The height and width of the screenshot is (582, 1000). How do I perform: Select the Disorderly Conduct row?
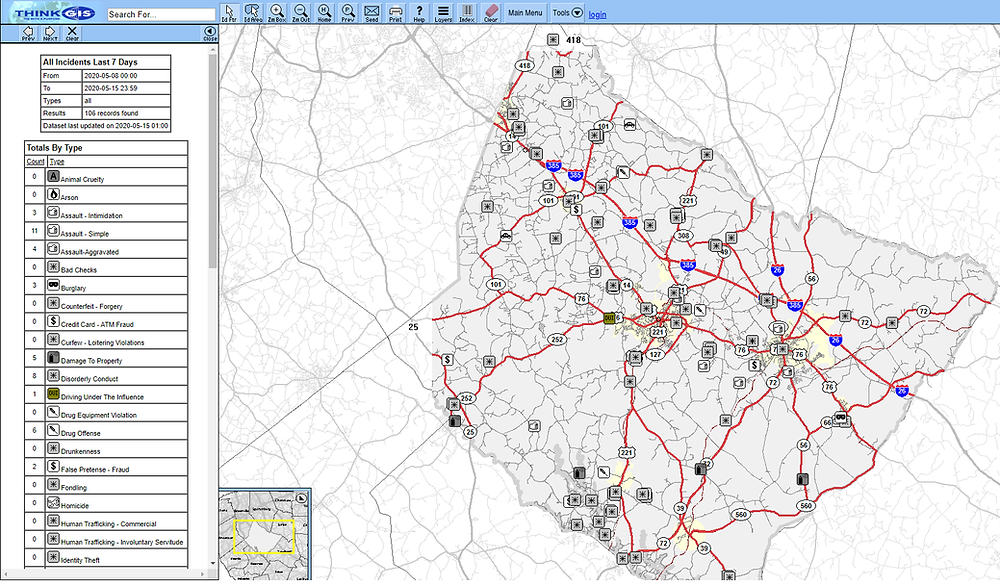[107, 376]
